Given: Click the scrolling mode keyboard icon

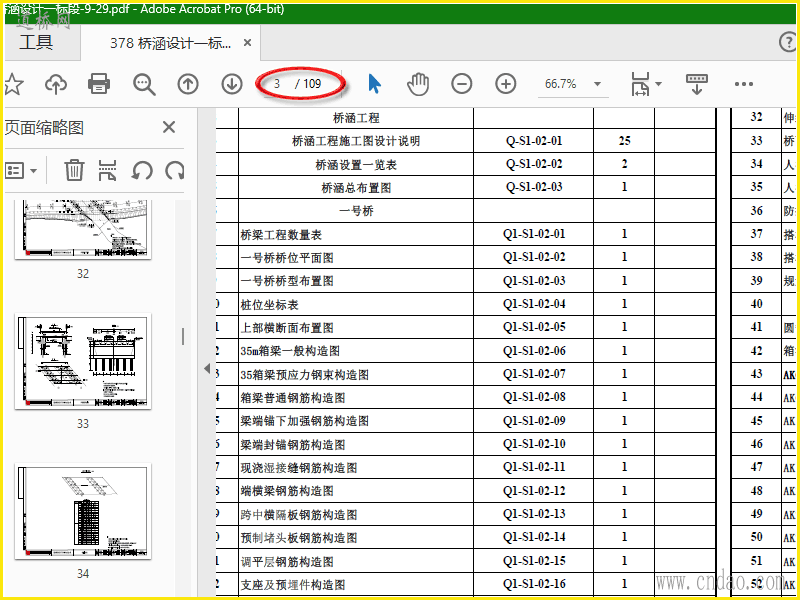Looking at the screenshot, I should tap(697, 84).
